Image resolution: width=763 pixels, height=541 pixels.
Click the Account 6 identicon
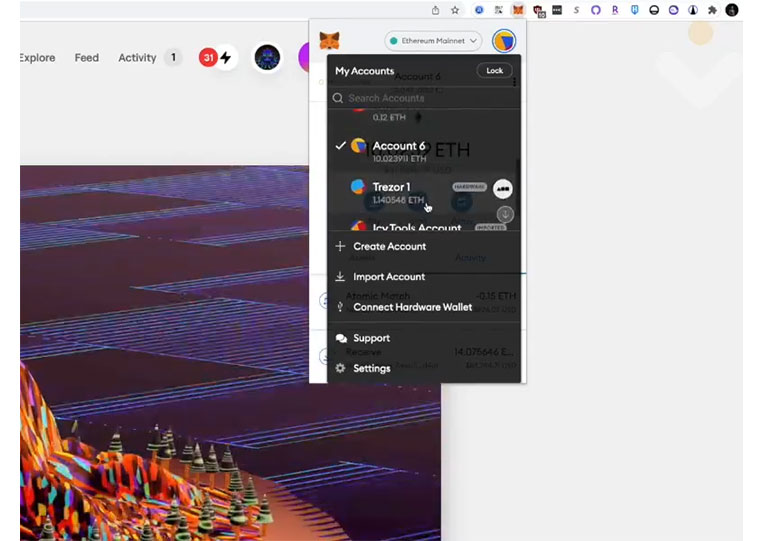359,145
